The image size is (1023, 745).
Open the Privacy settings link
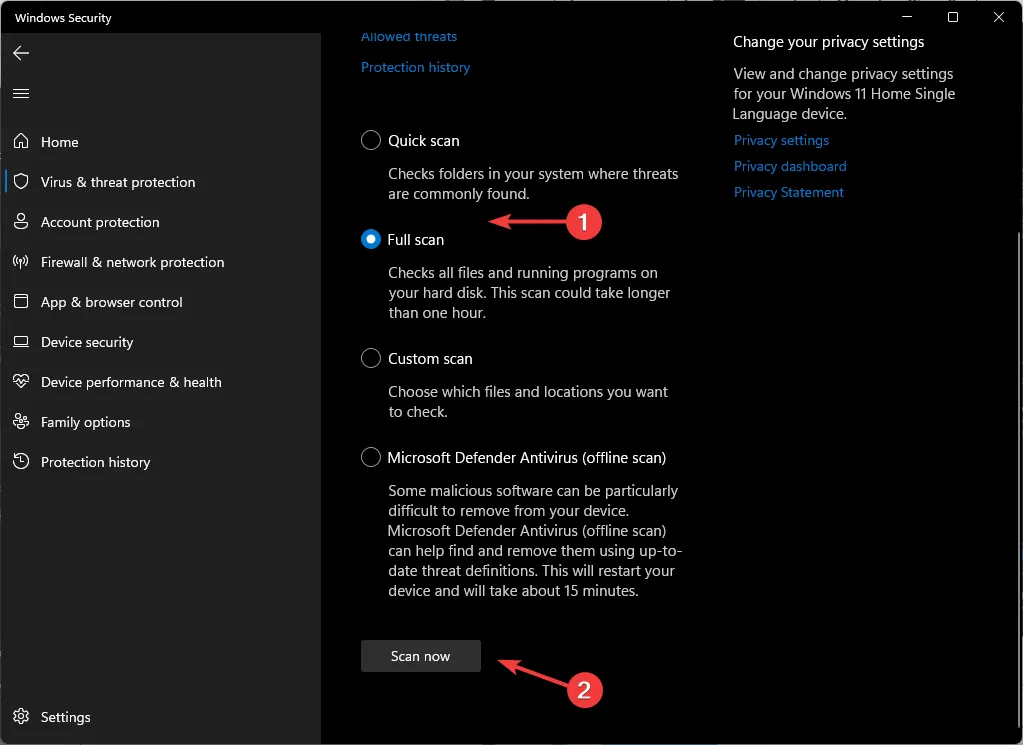click(781, 140)
